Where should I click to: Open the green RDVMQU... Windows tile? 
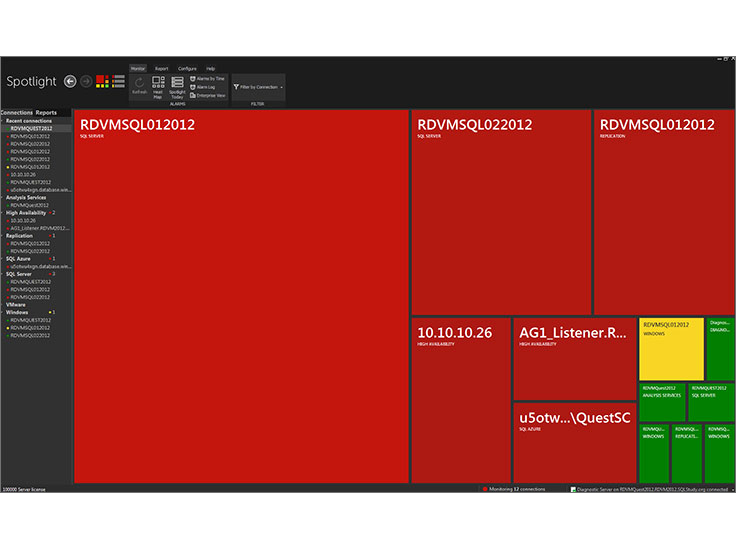(x=654, y=454)
